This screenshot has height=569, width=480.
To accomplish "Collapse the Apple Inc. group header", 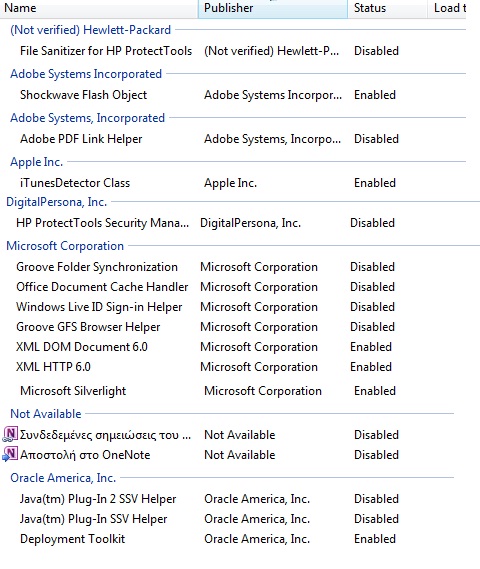I will [x=37, y=161].
